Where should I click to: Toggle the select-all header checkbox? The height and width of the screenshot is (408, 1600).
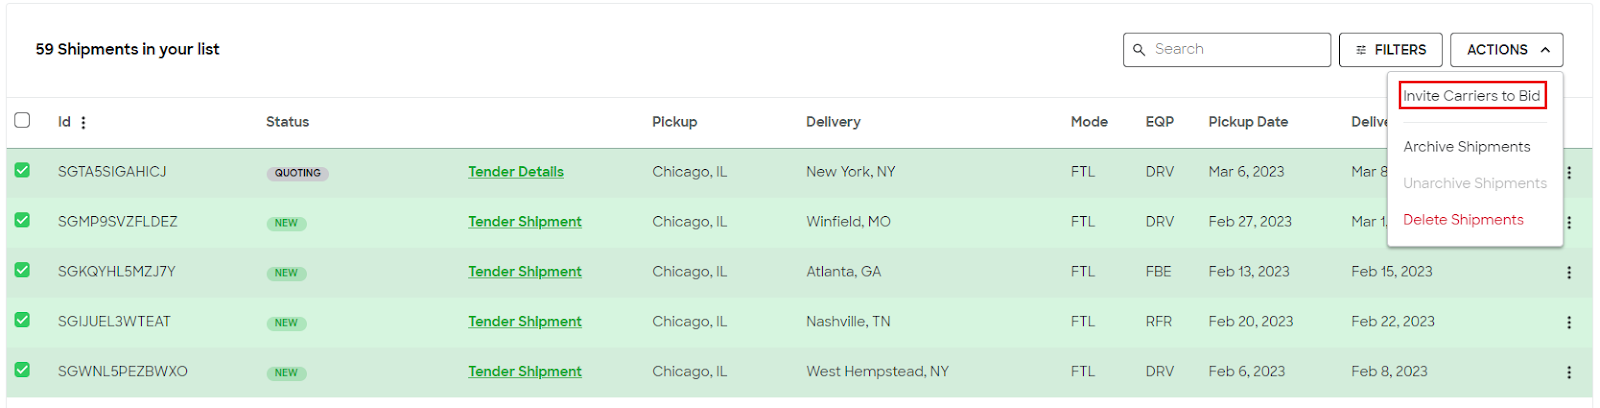tap(22, 121)
